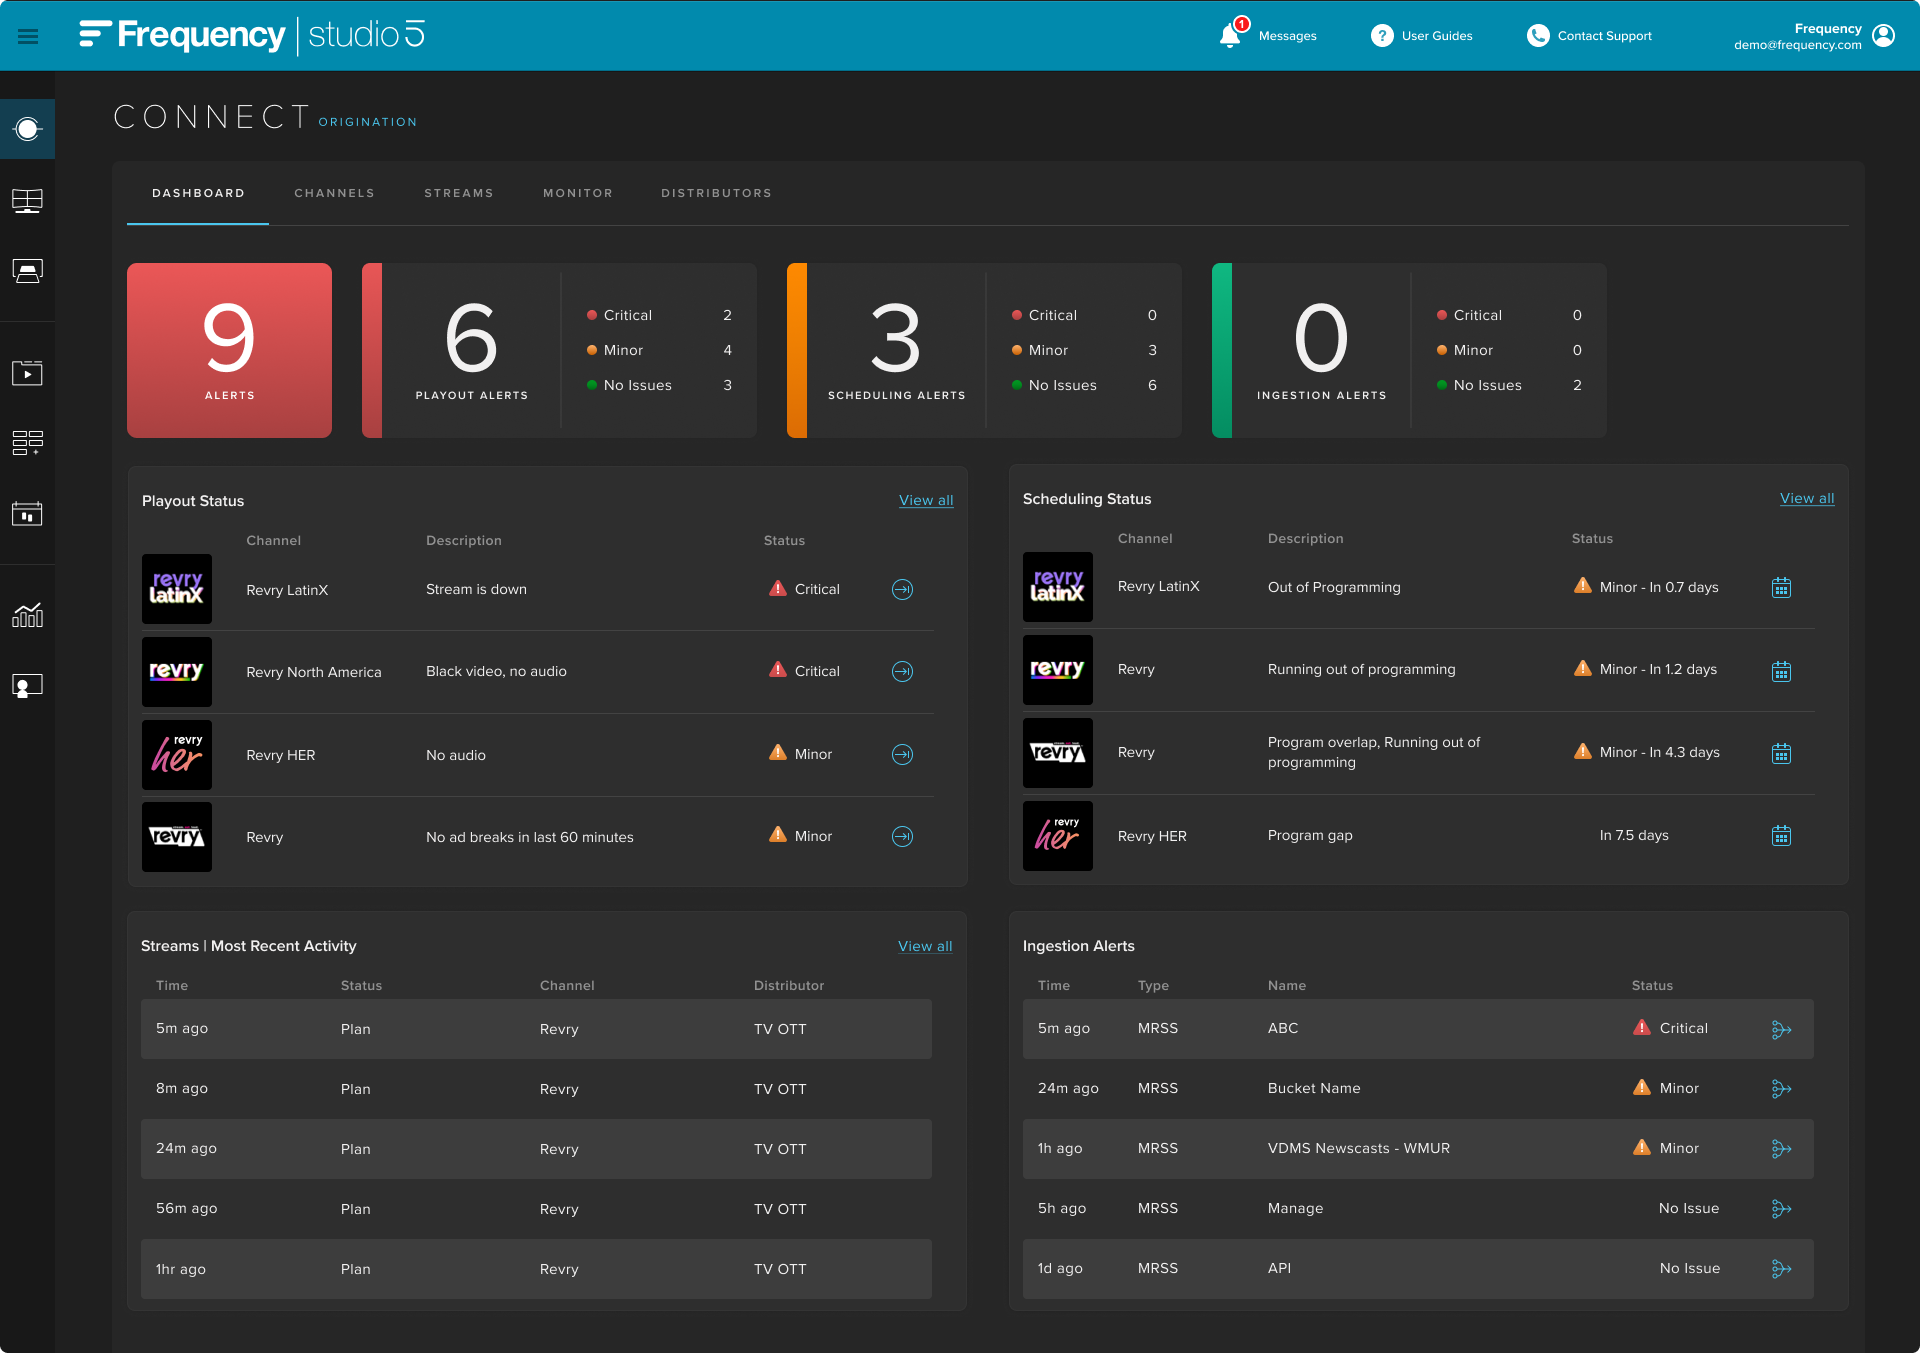The height and width of the screenshot is (1353, 1920).
Task: Click 'Minor - In 0.7 days' status
Action: [x=1659, y=587]
